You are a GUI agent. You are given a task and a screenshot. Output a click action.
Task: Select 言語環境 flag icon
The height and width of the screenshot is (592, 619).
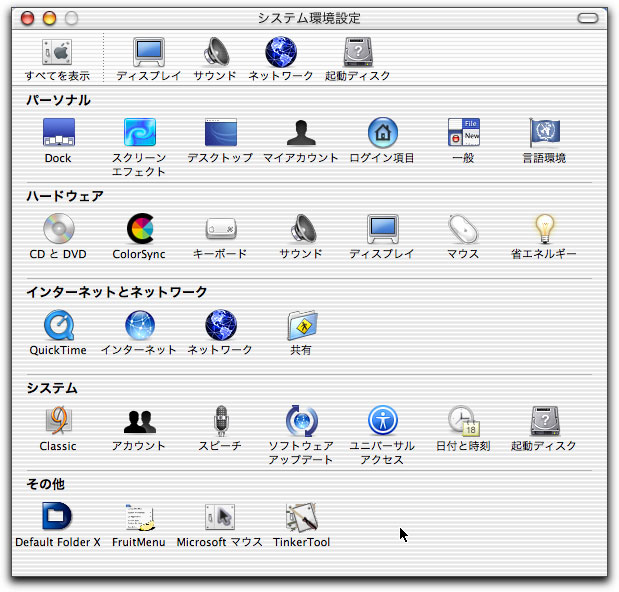point(544,133)
